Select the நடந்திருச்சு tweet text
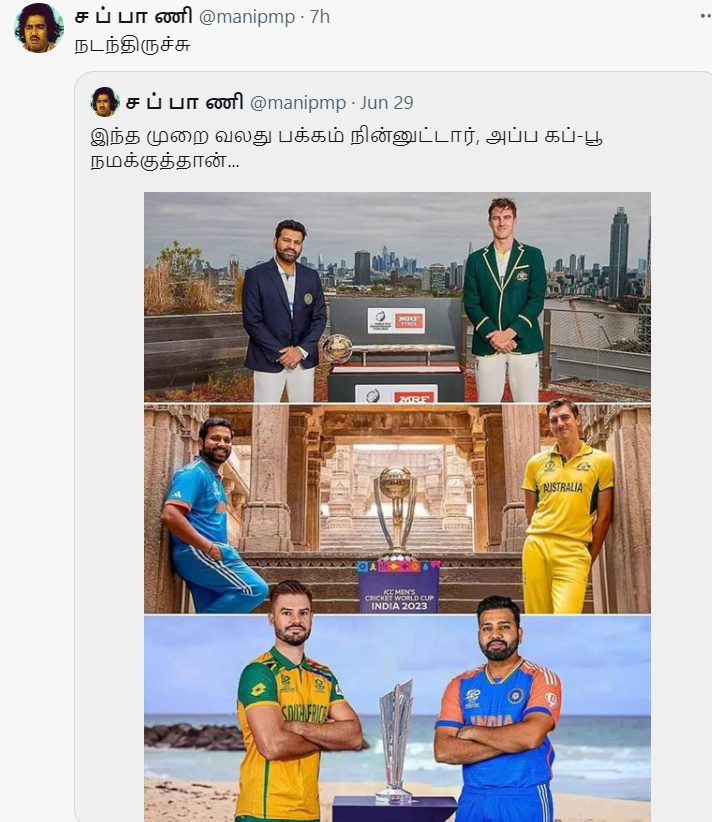 (x=132, y=45)
